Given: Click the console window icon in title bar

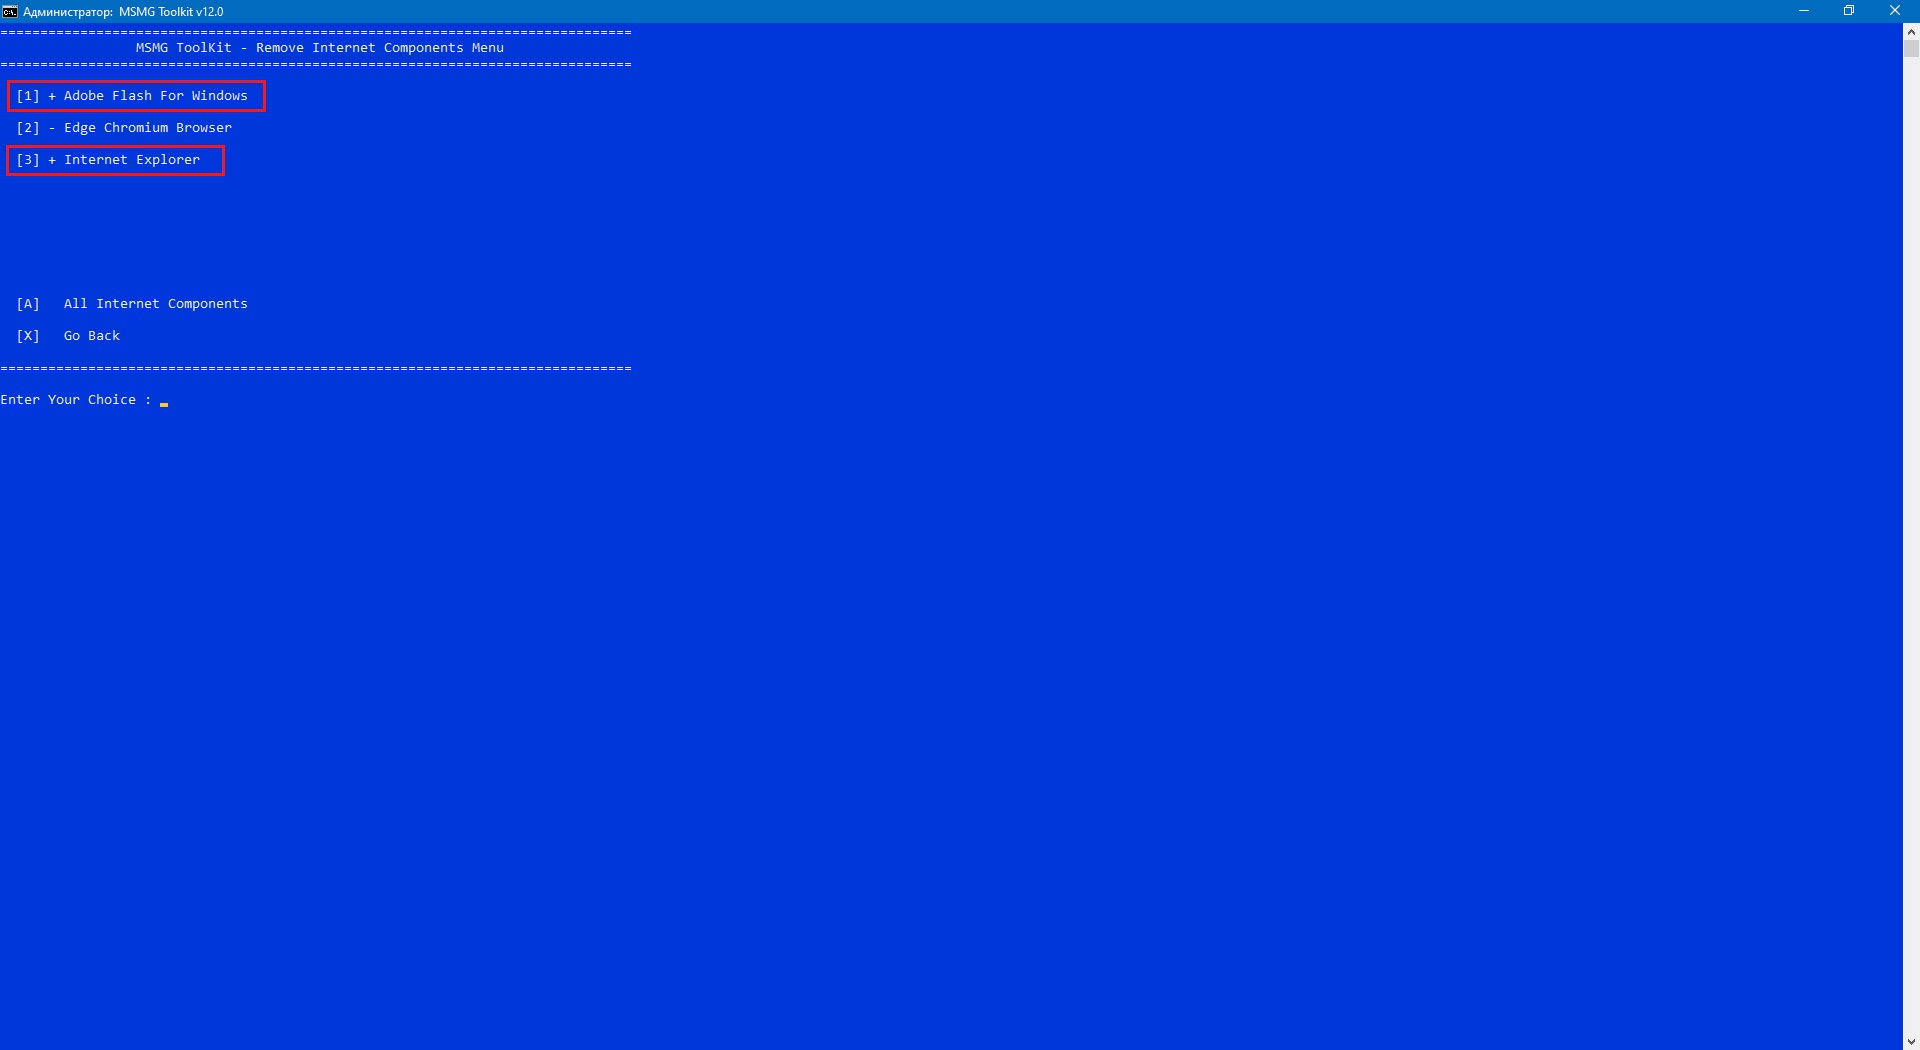Looking at the screenshot, I should click(10, 11).
